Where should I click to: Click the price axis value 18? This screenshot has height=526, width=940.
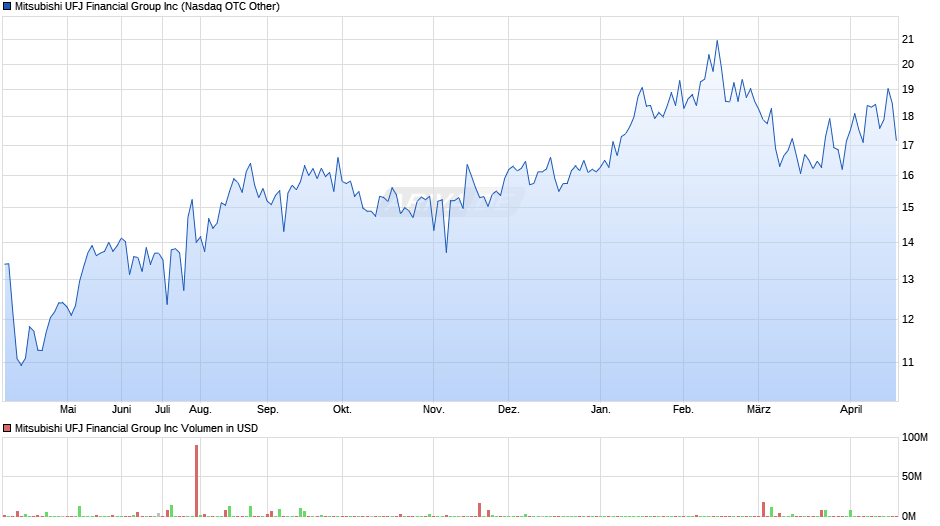pyautogui.click(x=908, y=116)
